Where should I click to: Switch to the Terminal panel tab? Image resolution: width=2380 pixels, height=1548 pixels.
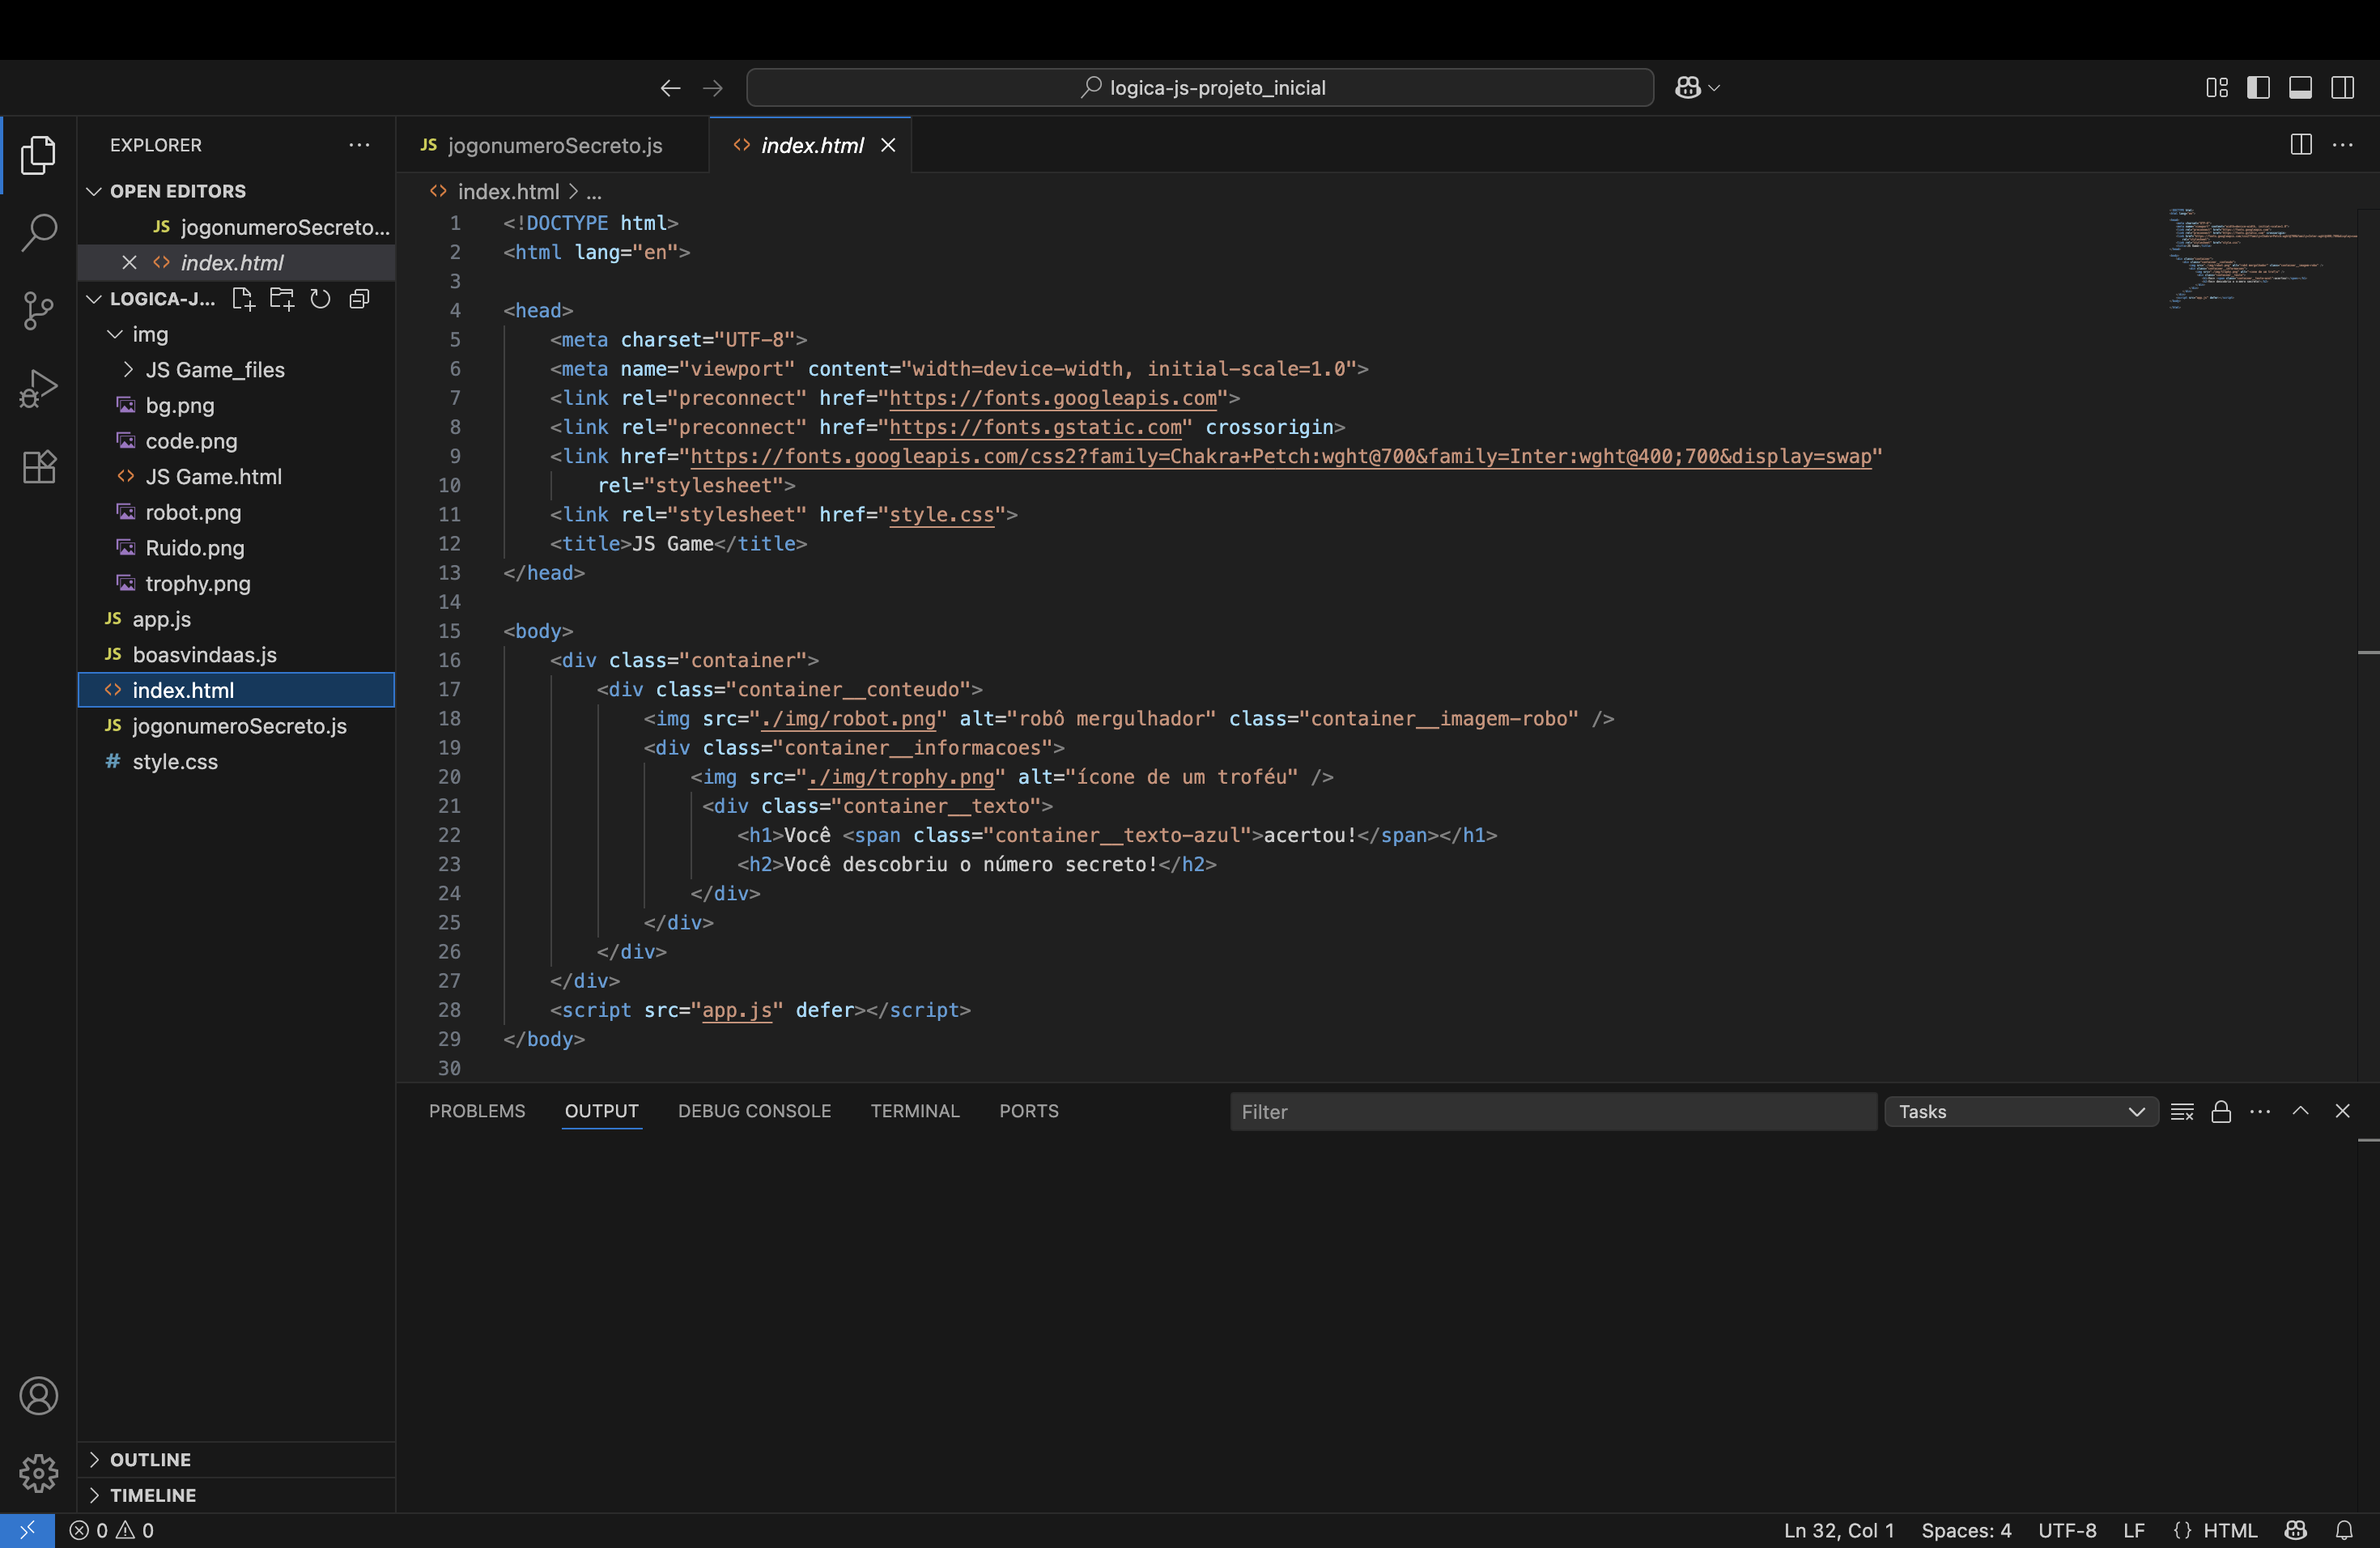[x=915, y=1111]
